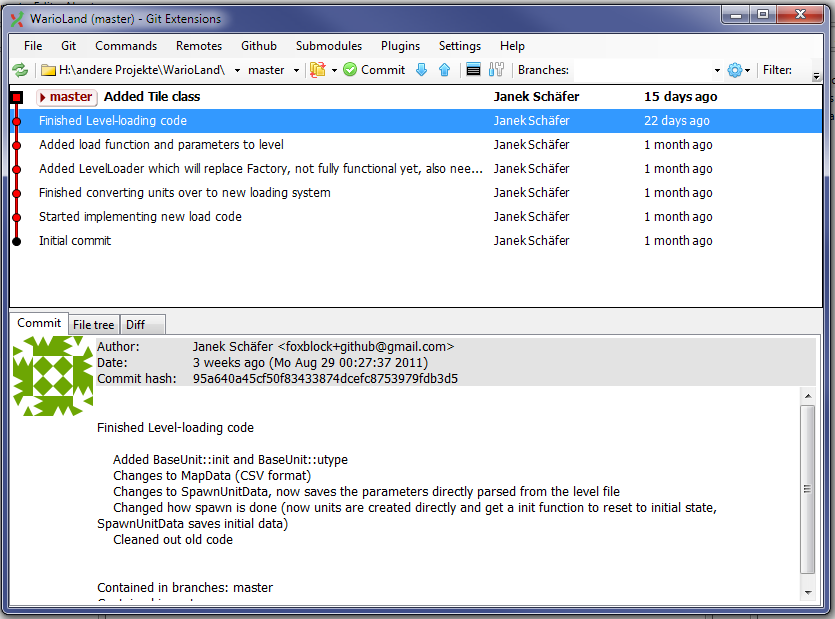Switch to the Diff tab
The image size is (835, 619).
point(135,325)
